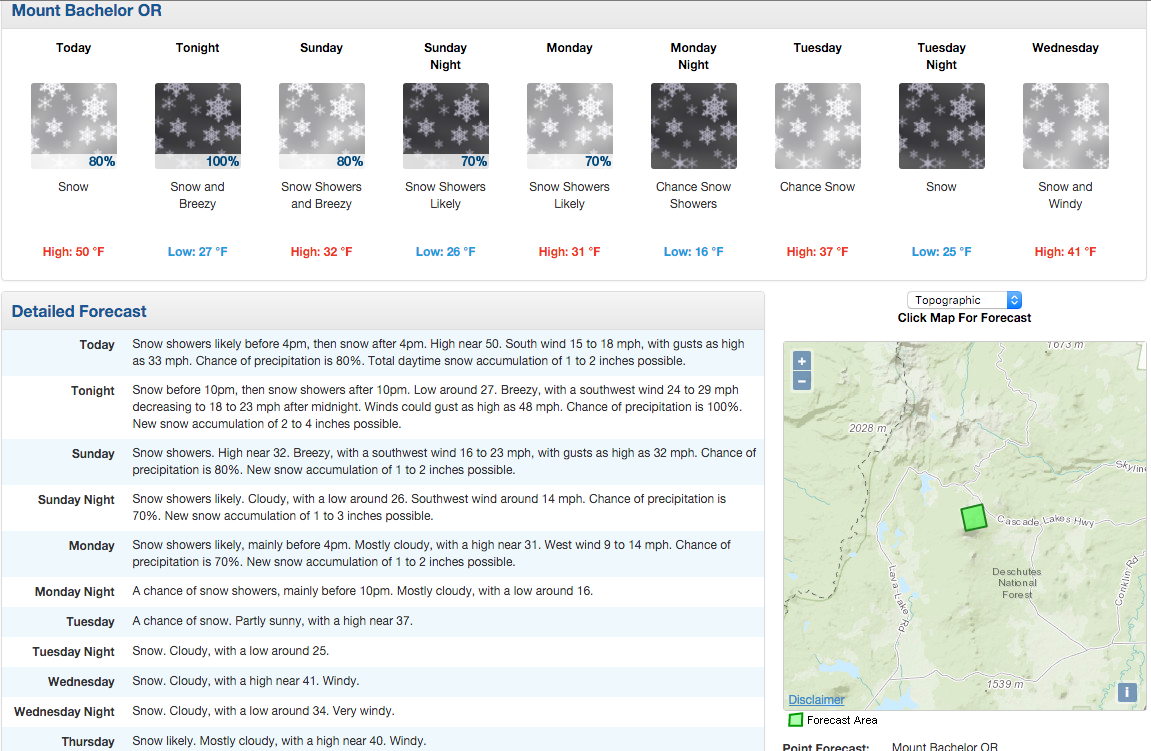Click the Sunday snow showers icon
1151x751 pixels.
click(x=322, y=126)
